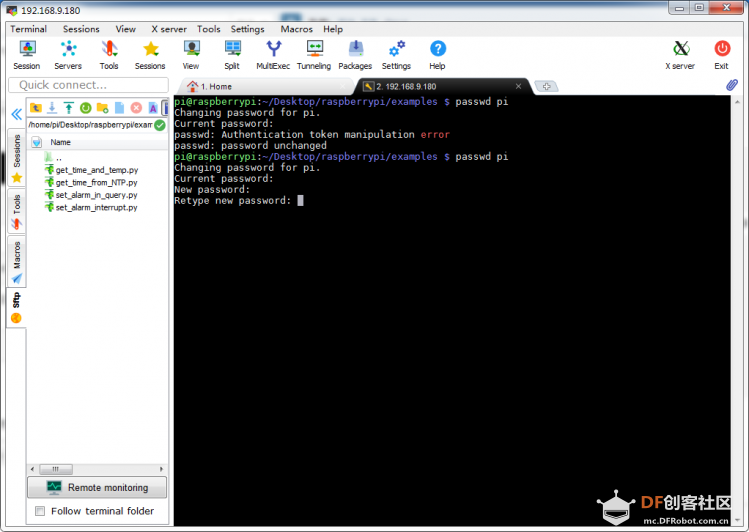749x532 pixels.
Task: Confirm remote path with green checkmark
Action: coord(160,125)
